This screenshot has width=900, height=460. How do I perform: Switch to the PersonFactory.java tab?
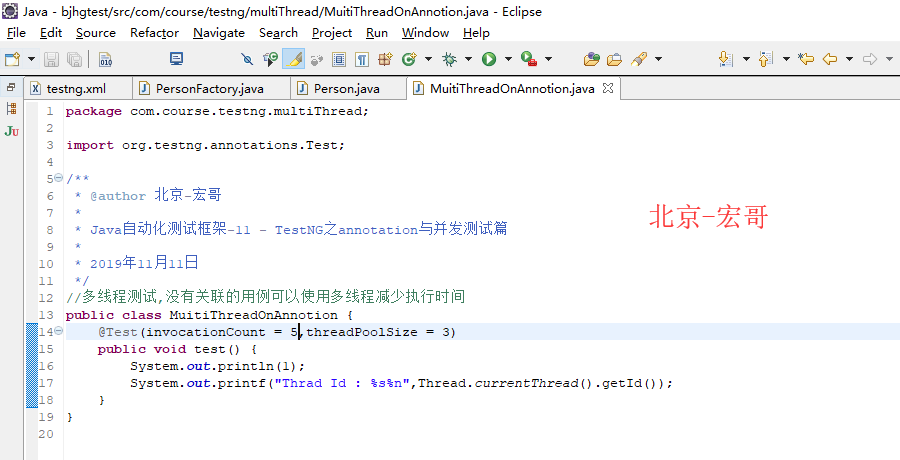pos(210,88)
